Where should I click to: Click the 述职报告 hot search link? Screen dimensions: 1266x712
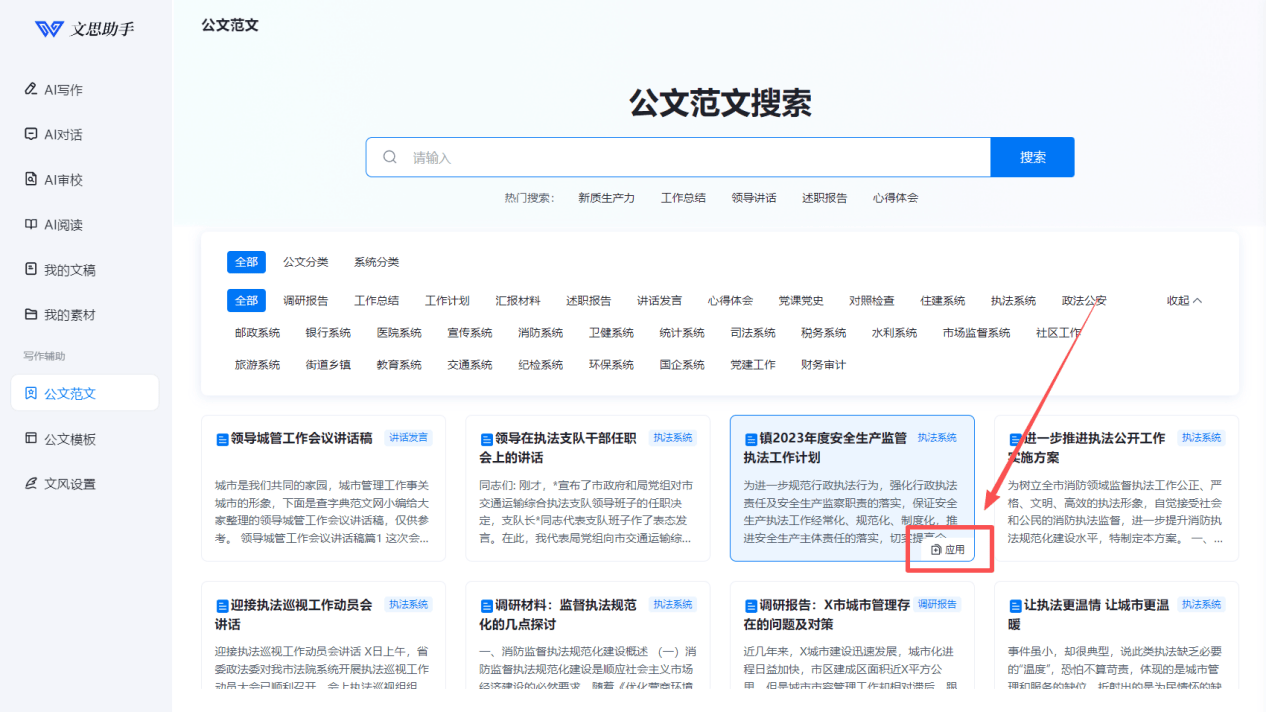point(824,198)
